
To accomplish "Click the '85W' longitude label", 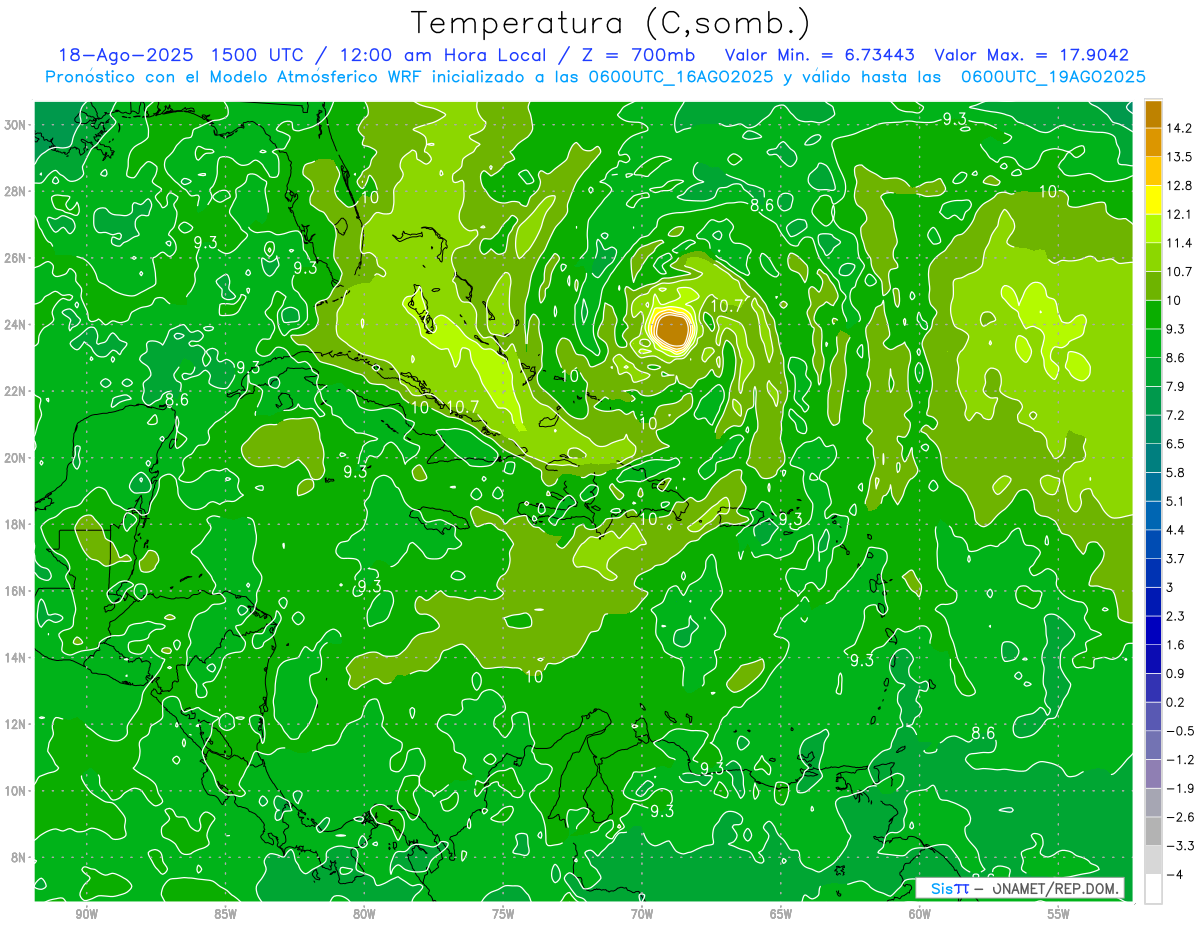I will pyautogui.click(x=226, y=913).
